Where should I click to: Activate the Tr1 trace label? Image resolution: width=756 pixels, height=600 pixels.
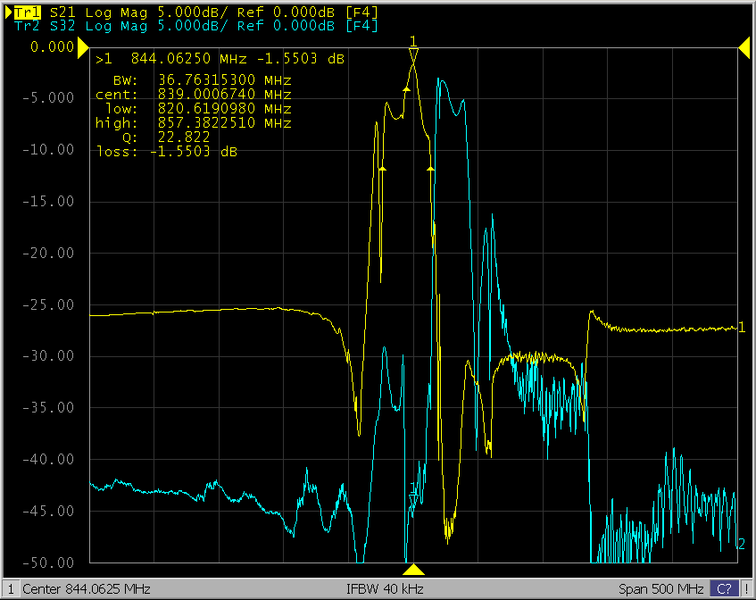pyautogui.click(x=26, y=11)
